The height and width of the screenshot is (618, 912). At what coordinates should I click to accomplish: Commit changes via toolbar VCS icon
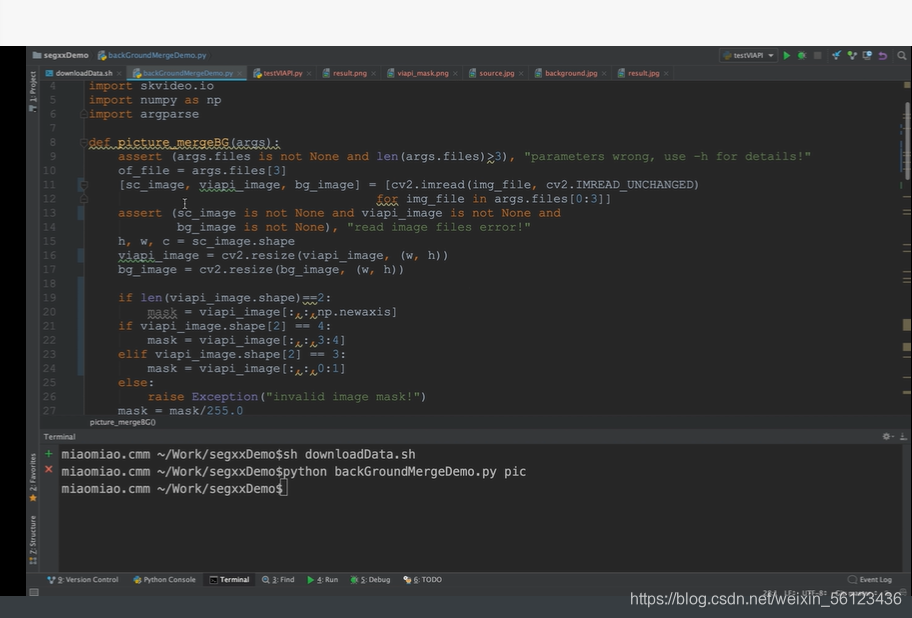click(852, 56)
